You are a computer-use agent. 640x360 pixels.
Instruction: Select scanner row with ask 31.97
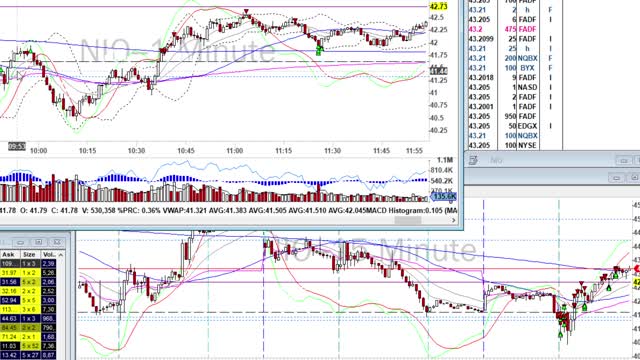click(28, 273)
